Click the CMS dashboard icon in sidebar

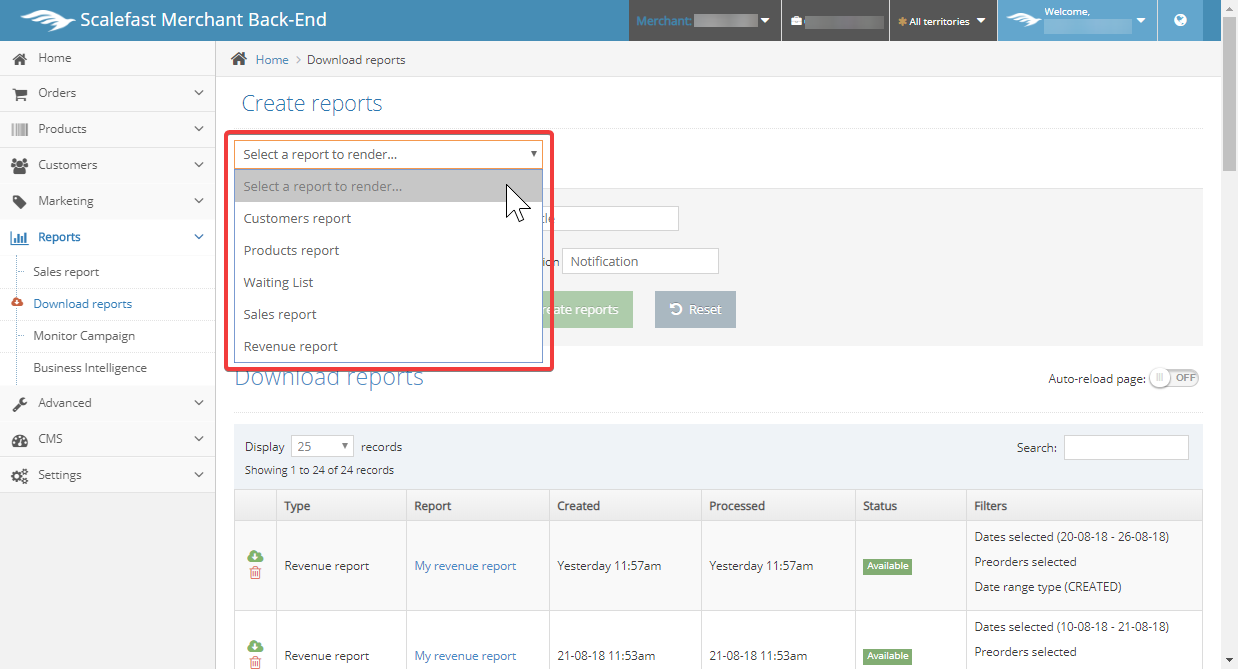click(19, 439)
